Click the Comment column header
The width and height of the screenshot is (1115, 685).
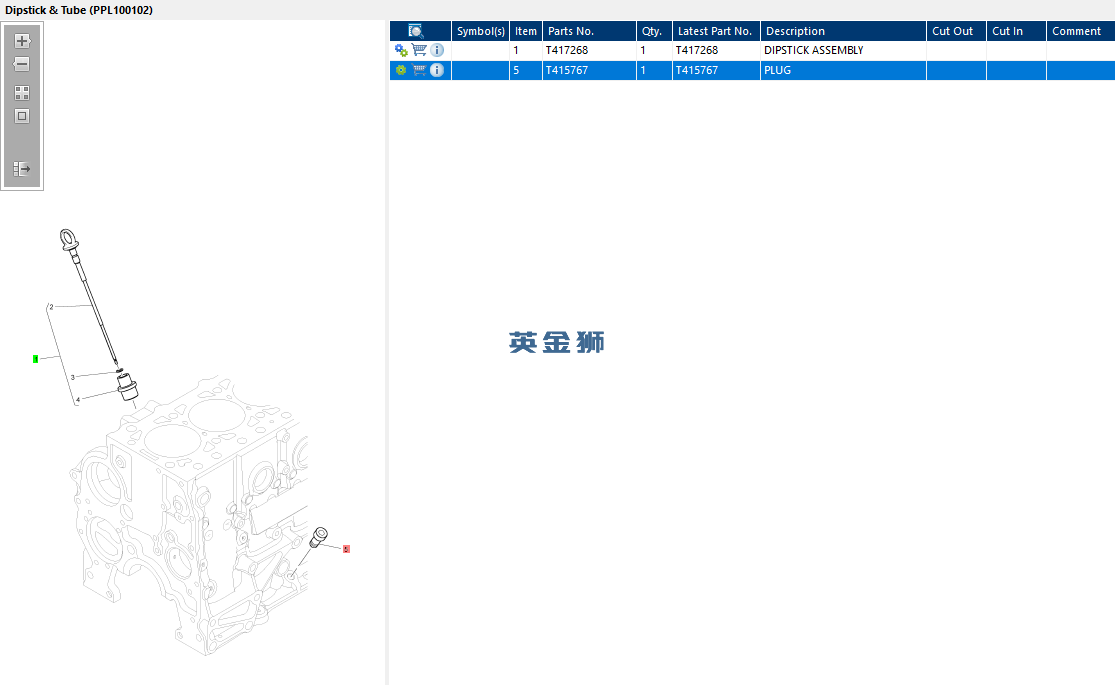click(x=1081, y=31)
